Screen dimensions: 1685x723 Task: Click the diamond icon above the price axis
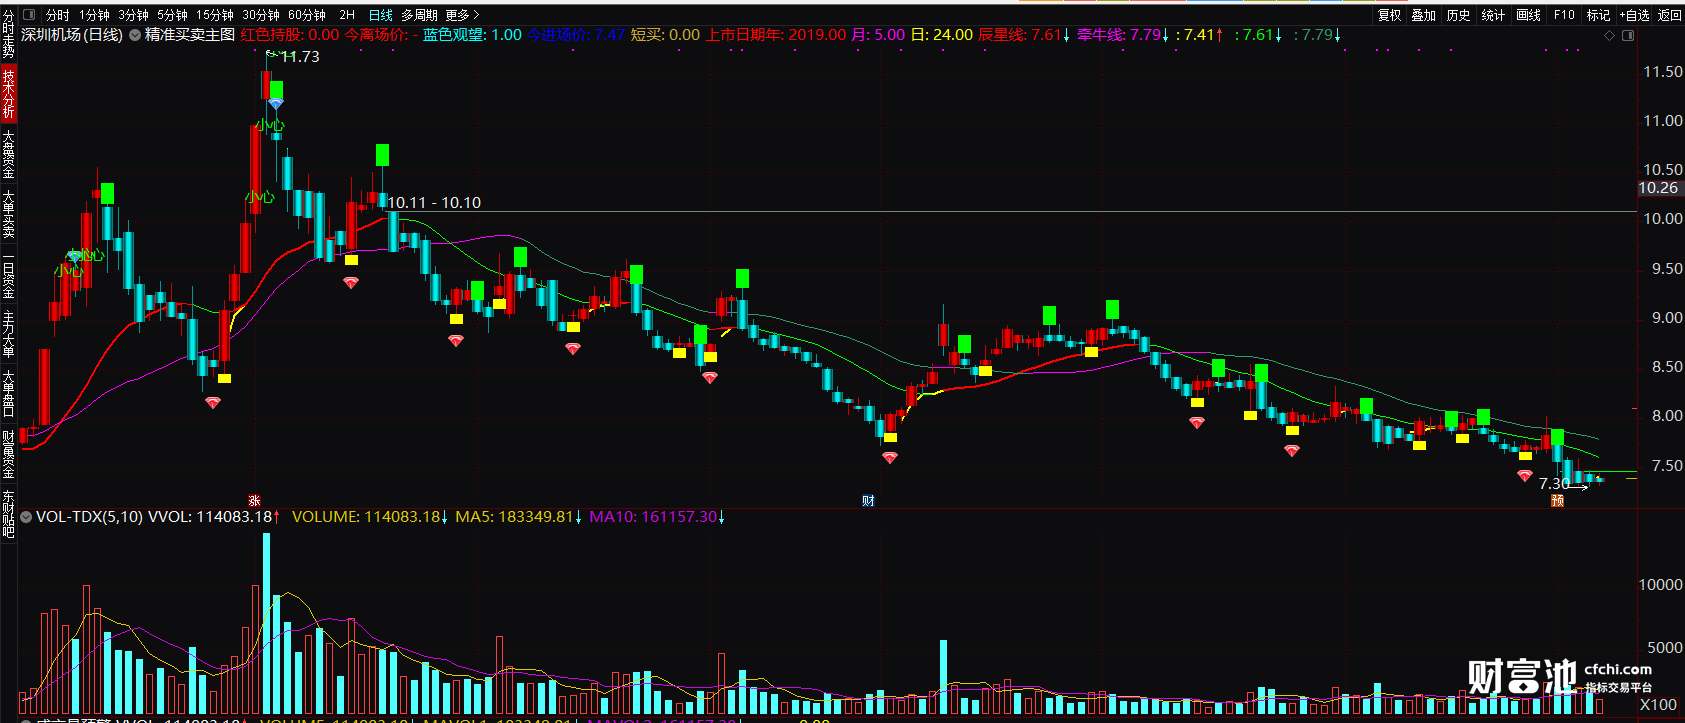coord(1609,35)
